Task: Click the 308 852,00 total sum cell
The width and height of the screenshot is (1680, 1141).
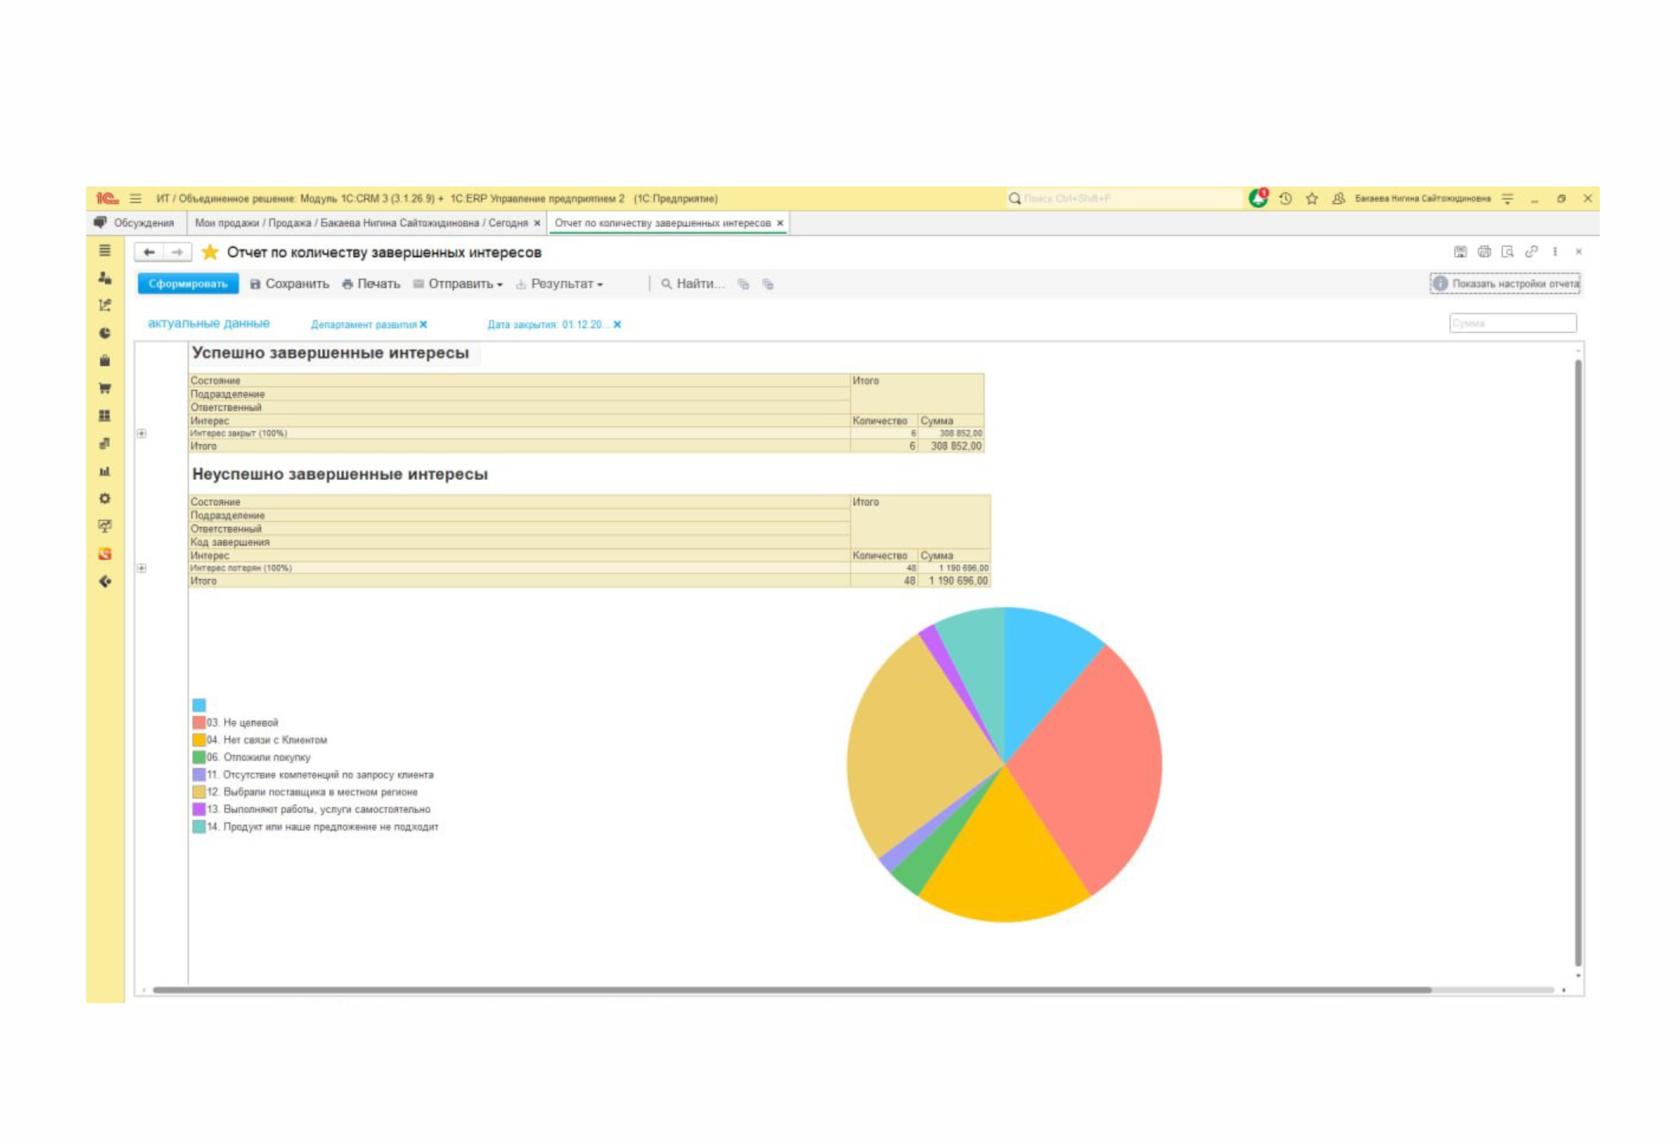Action: (x=951, y=446)
